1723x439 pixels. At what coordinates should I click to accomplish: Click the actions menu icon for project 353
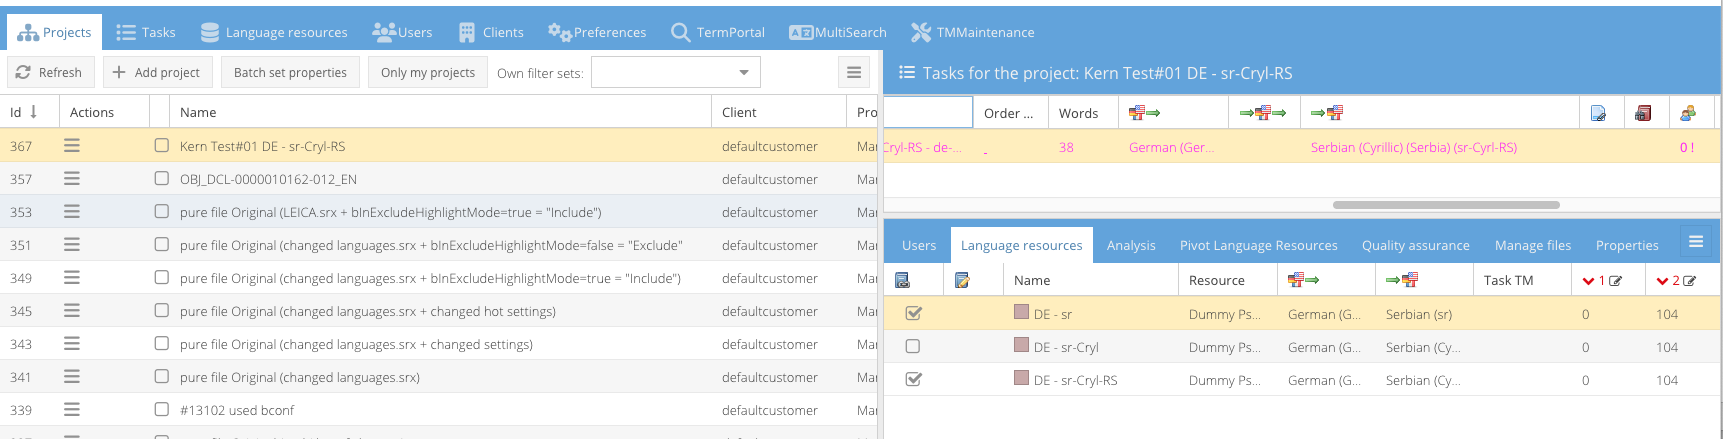[72, 212]
